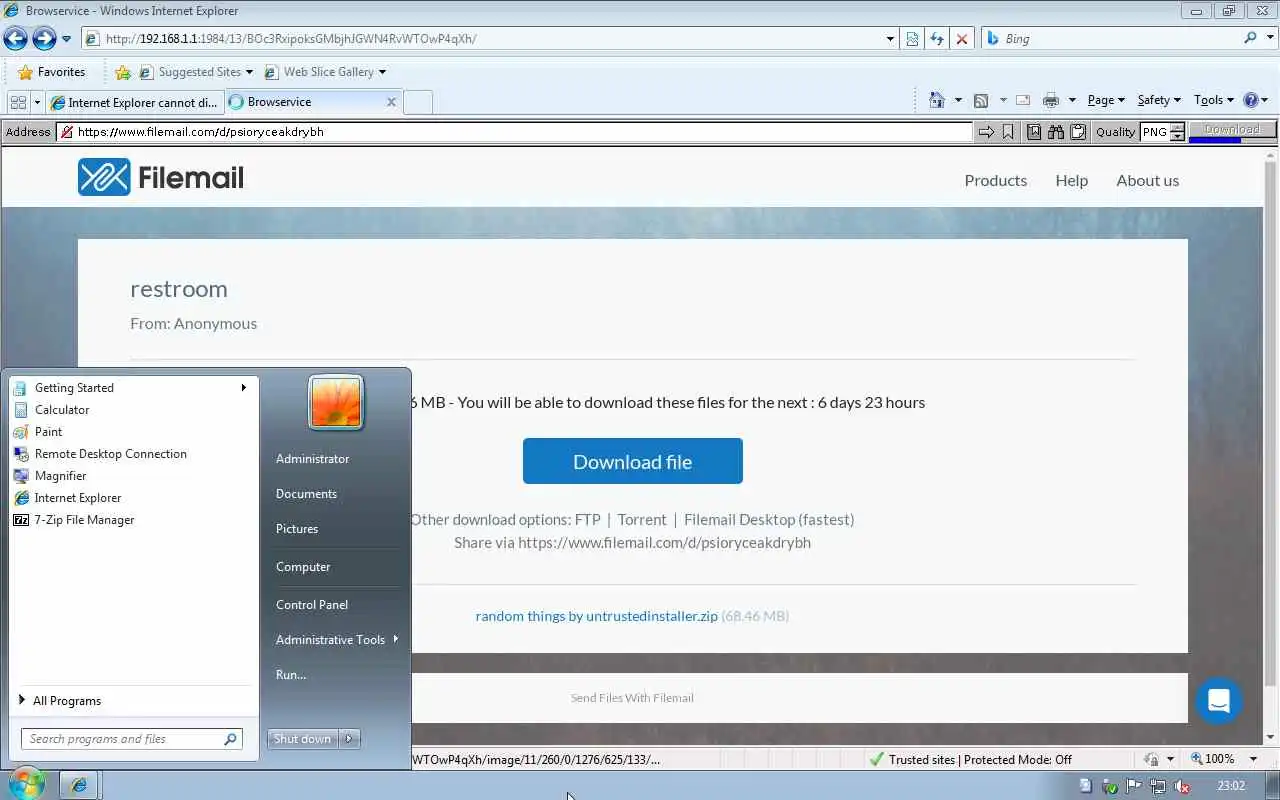1280x800 pixels.
Task: Click the red Stop loading icon
Action: (962, 39)
